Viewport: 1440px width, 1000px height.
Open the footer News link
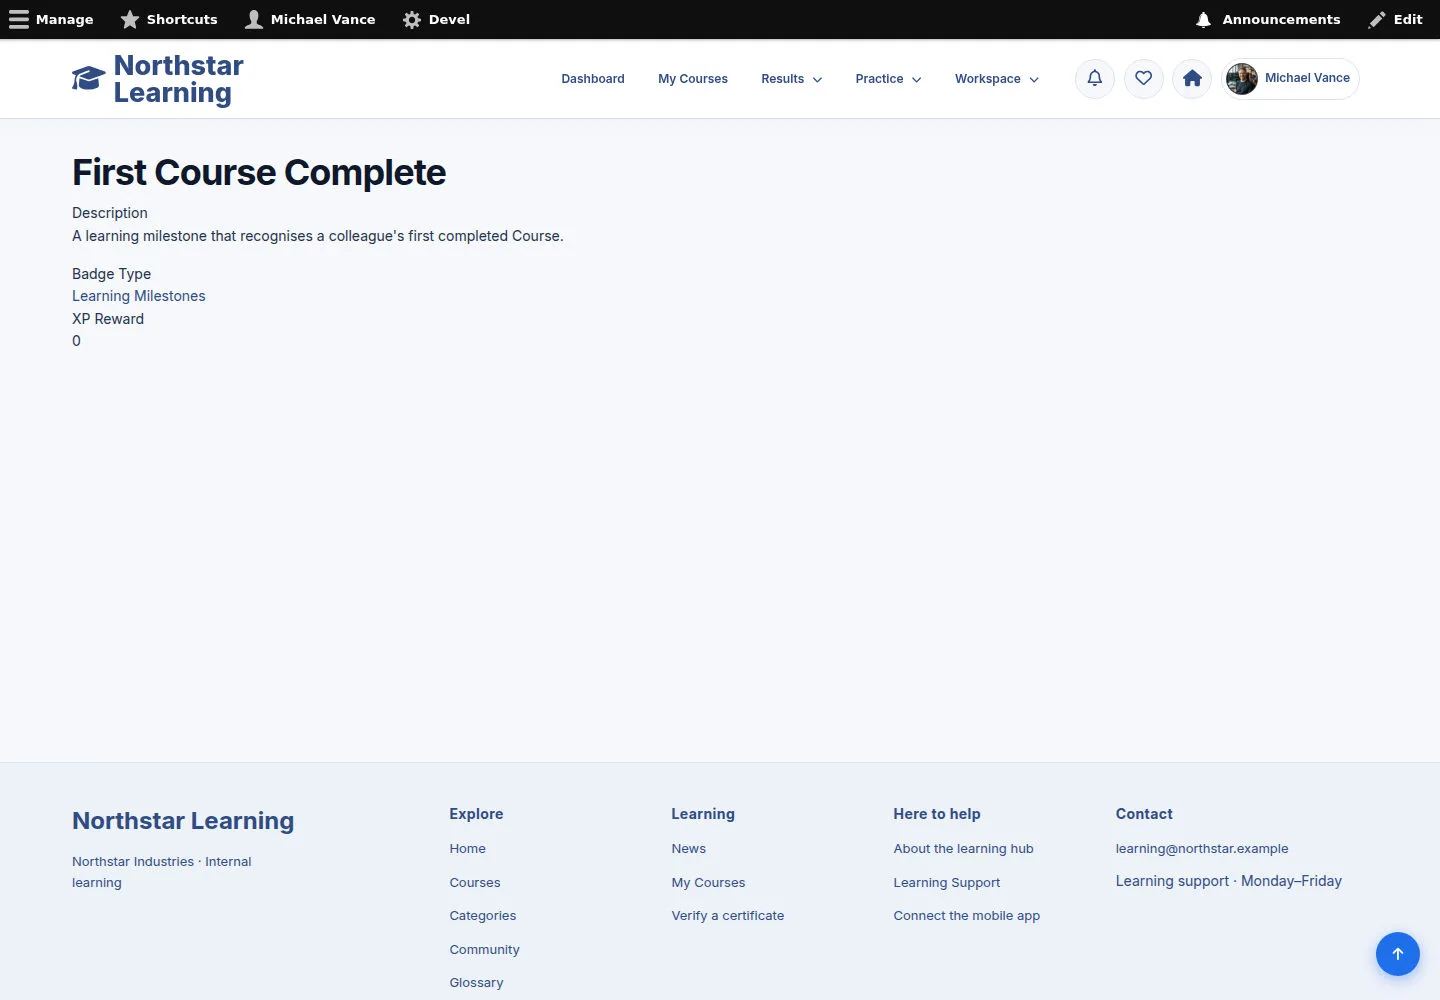(689, 849)
